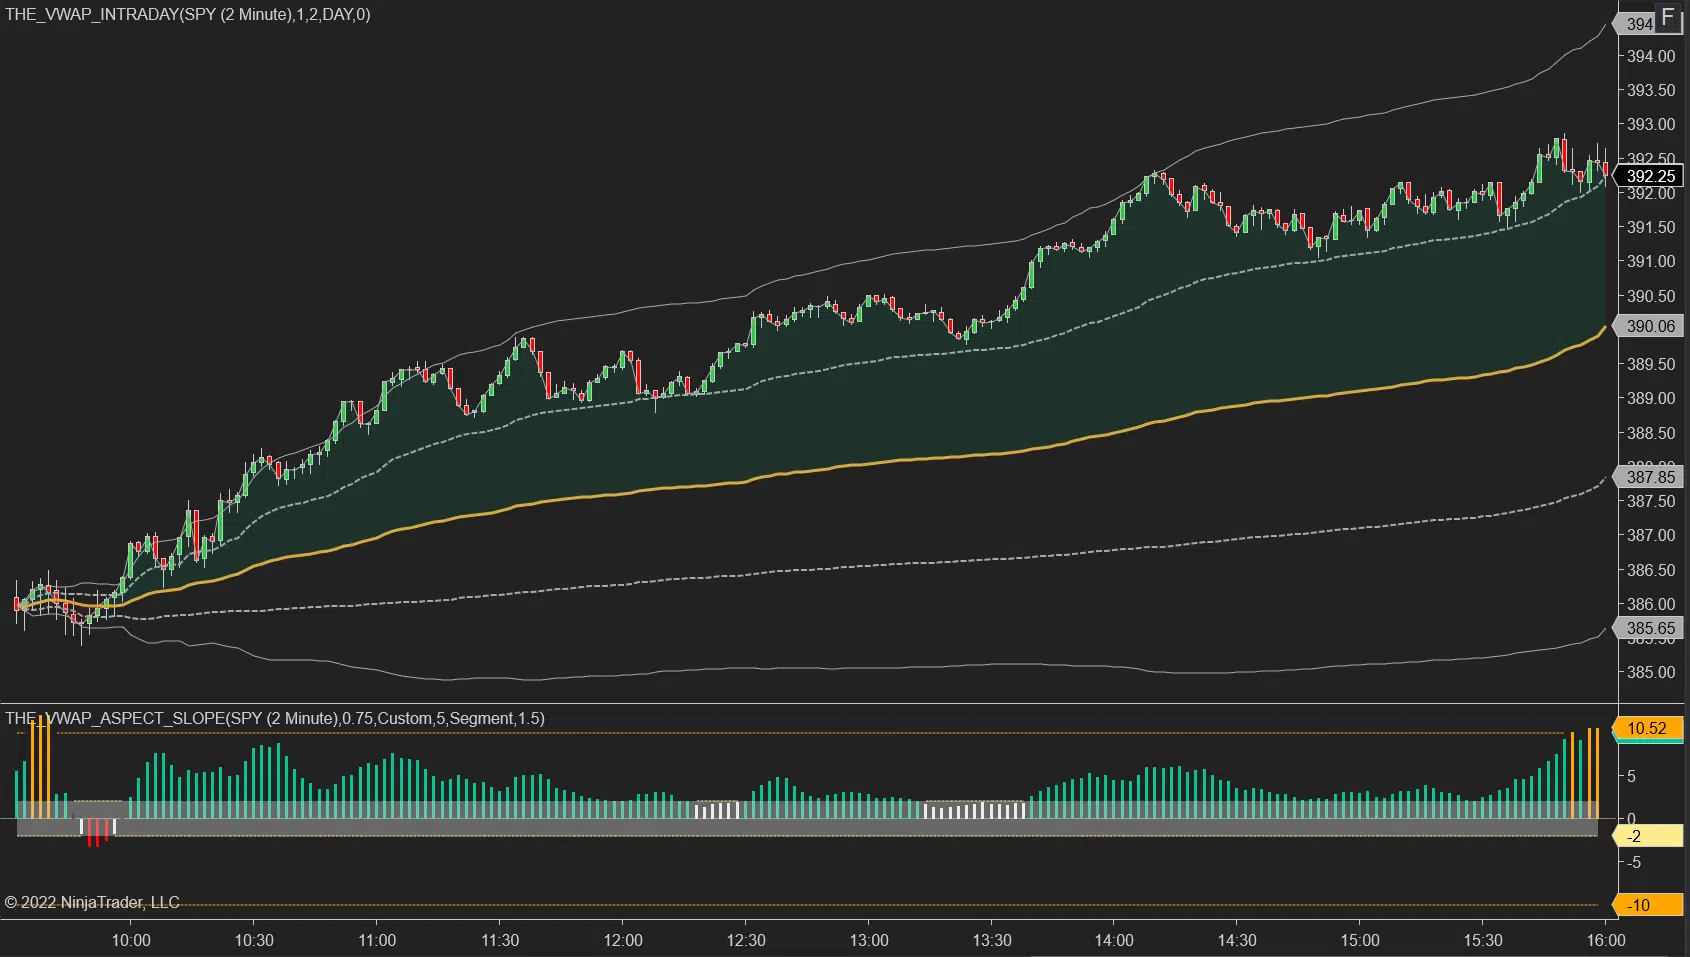Click the © 2022 NinjaTrader, LLC text
The width and height of the screenshot is (1690, 957).
point(92,902)
